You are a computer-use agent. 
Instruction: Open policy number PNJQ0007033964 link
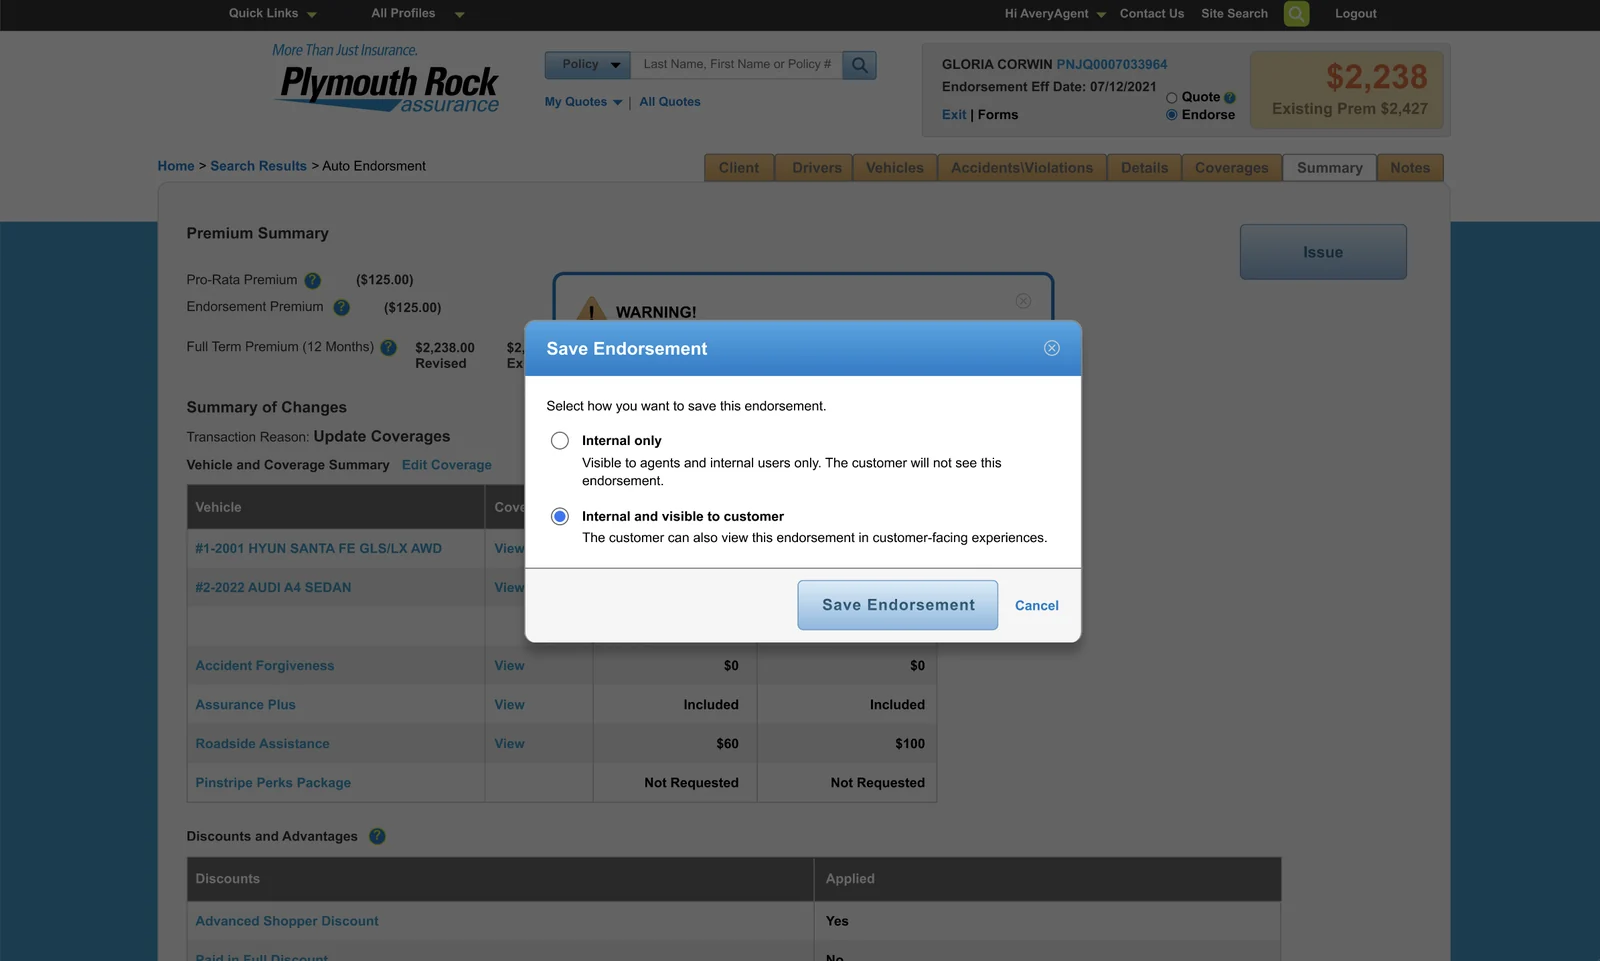click(1112, 64)
